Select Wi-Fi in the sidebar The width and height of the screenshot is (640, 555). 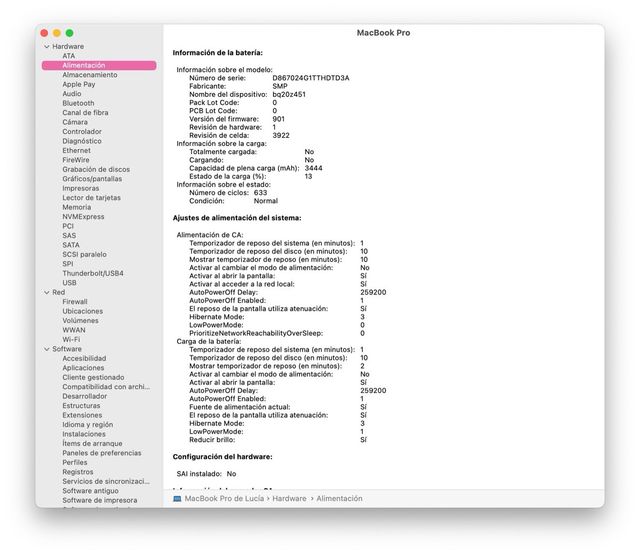pos(71,340)
